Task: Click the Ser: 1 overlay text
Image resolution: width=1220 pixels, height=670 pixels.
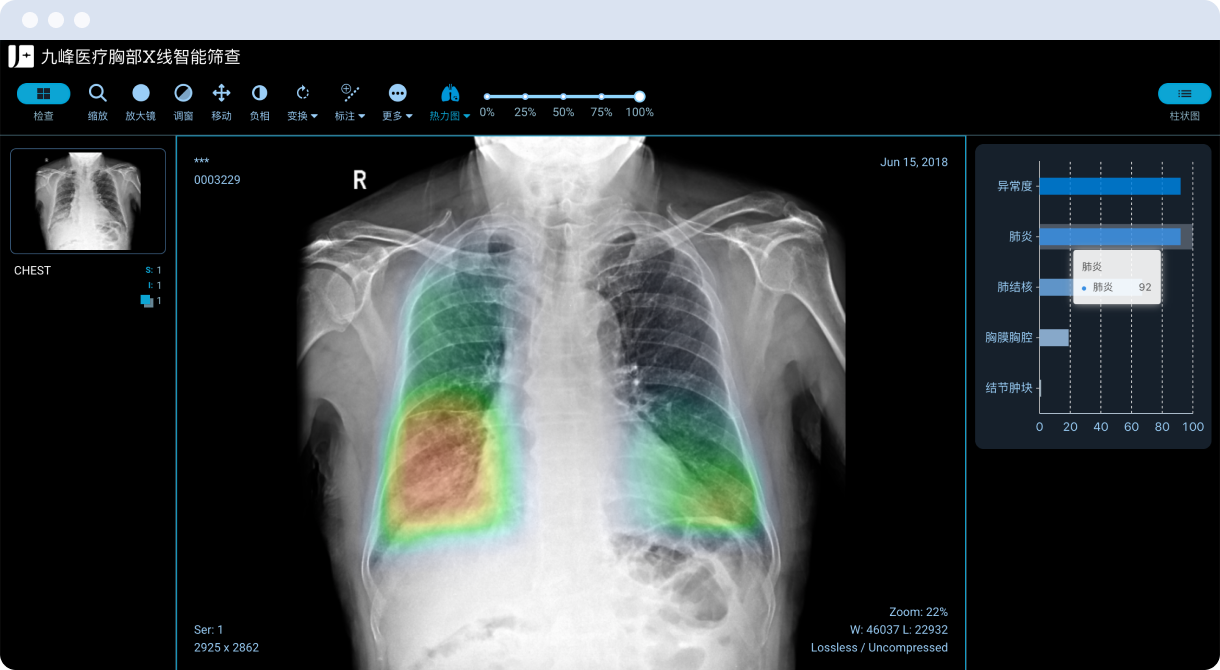Action: [x=209, y=630]
